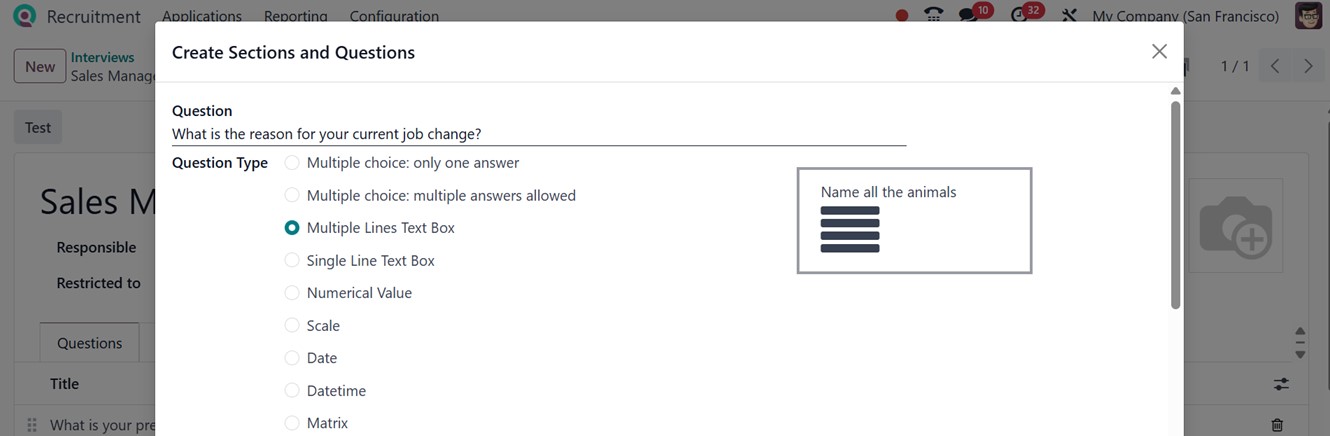The width and height of the screenshot is (1330, 436).
Task: Click the Test button
Action: 38,128
